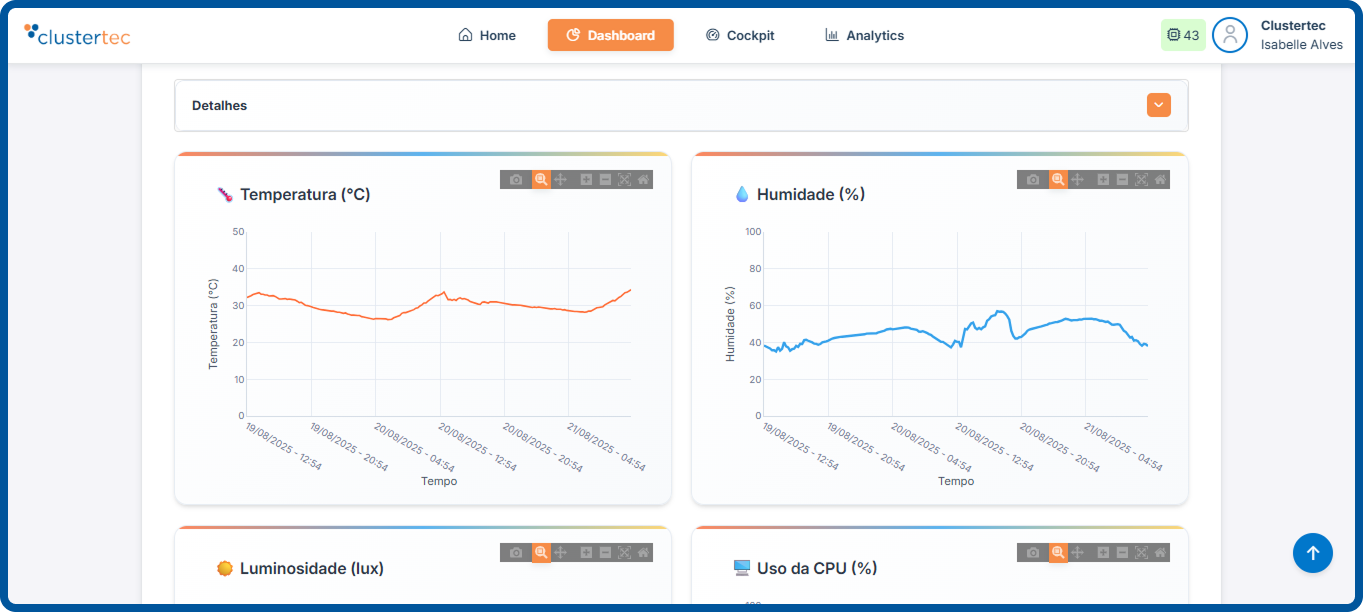Reset Temperatura chart axes using home icon

click(643, 179)
